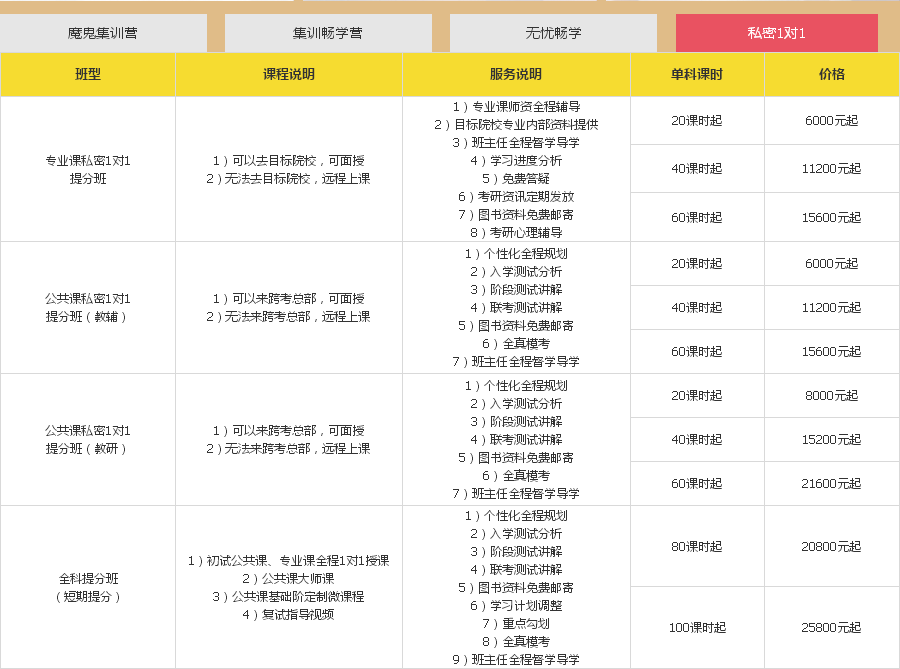This screenshot has height=669, width=900.
Task: Click the 班型 column header
Action: pos(88,74)
